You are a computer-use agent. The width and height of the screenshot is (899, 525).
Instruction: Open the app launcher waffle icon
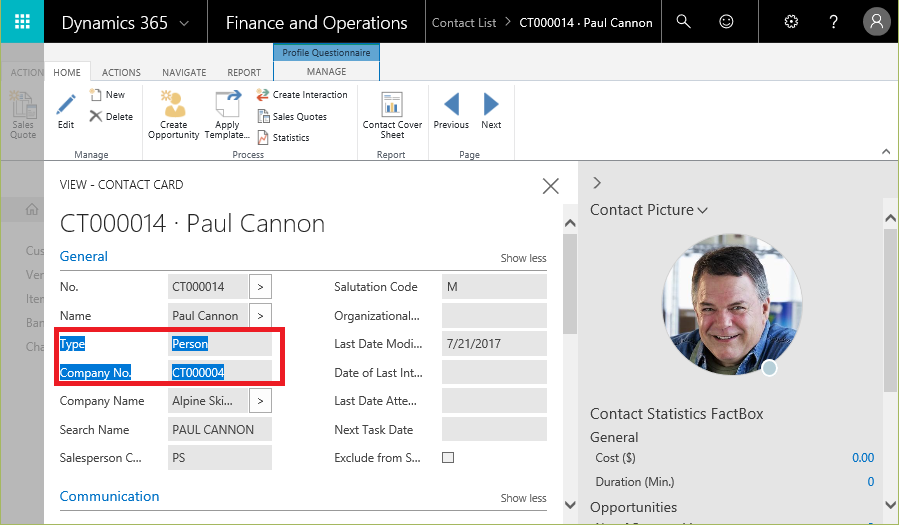pyautogui.click(x=22, y=22)
